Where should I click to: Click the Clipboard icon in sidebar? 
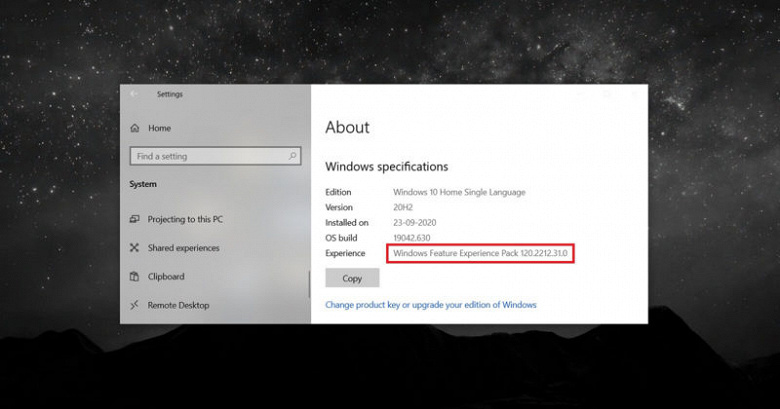pyautogui.click(x=134, y=276)
